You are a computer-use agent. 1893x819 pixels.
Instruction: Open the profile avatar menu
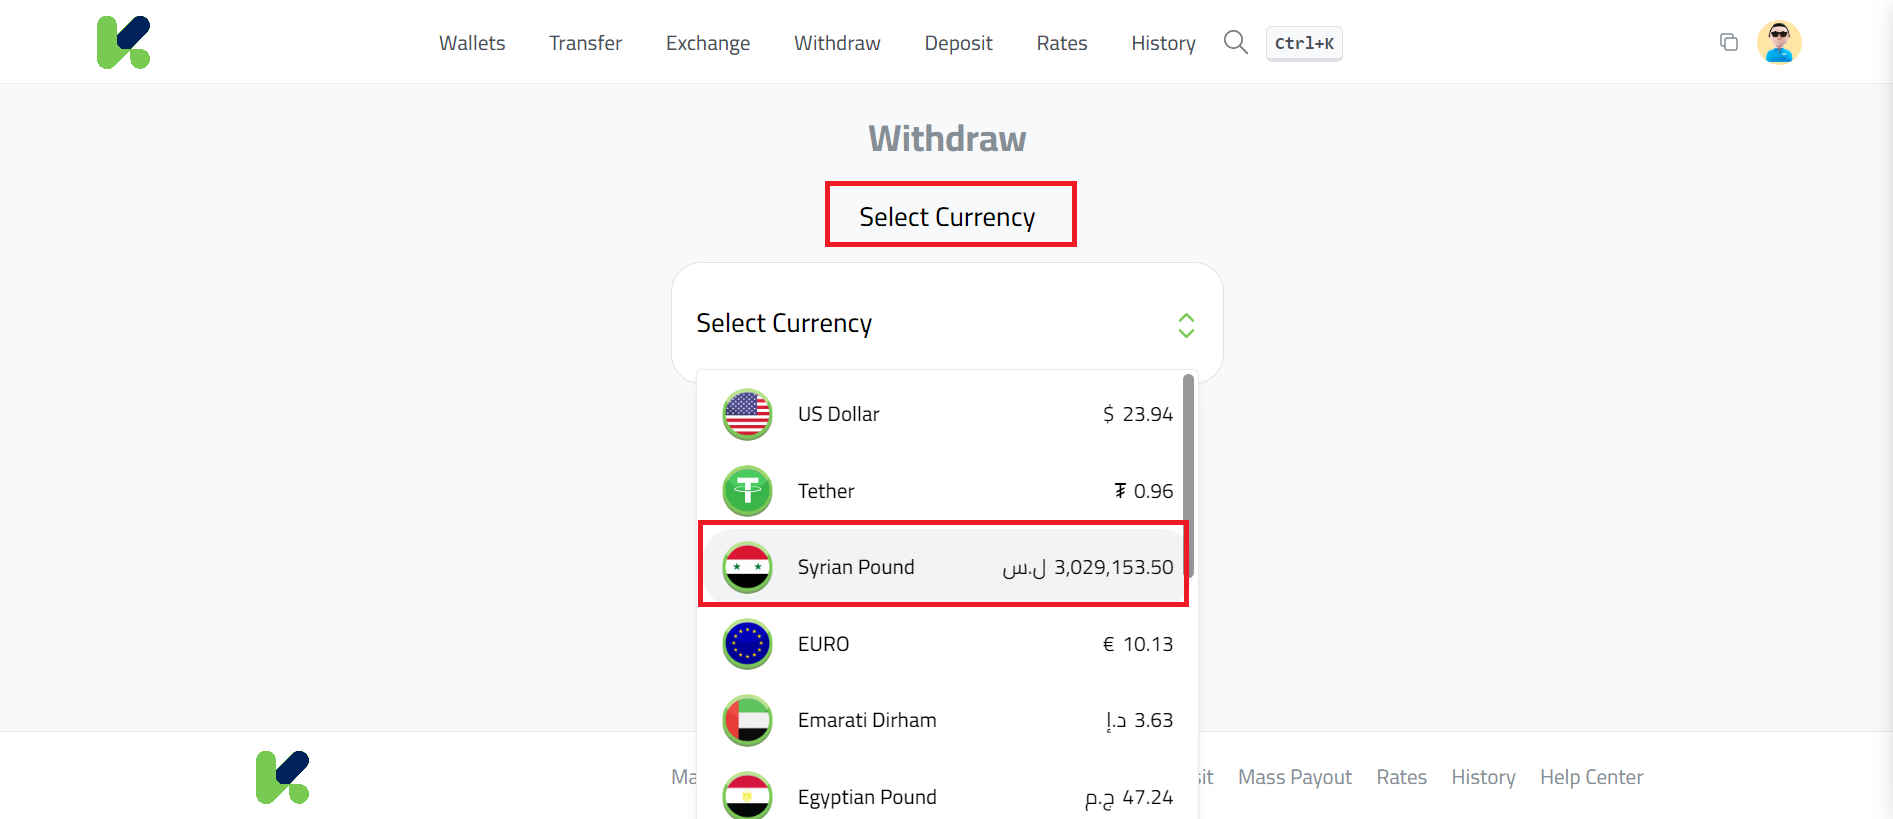coord(1780,42)
